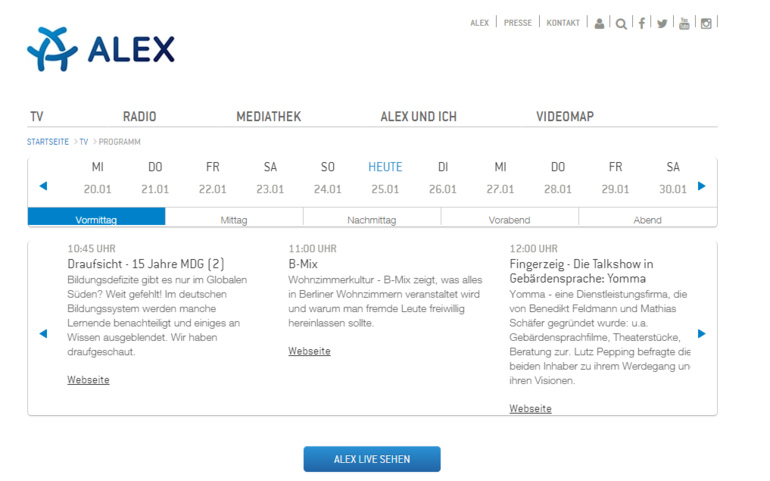Click the 11:00 UHR time label
Screen dimensions: 770x481
312,249
